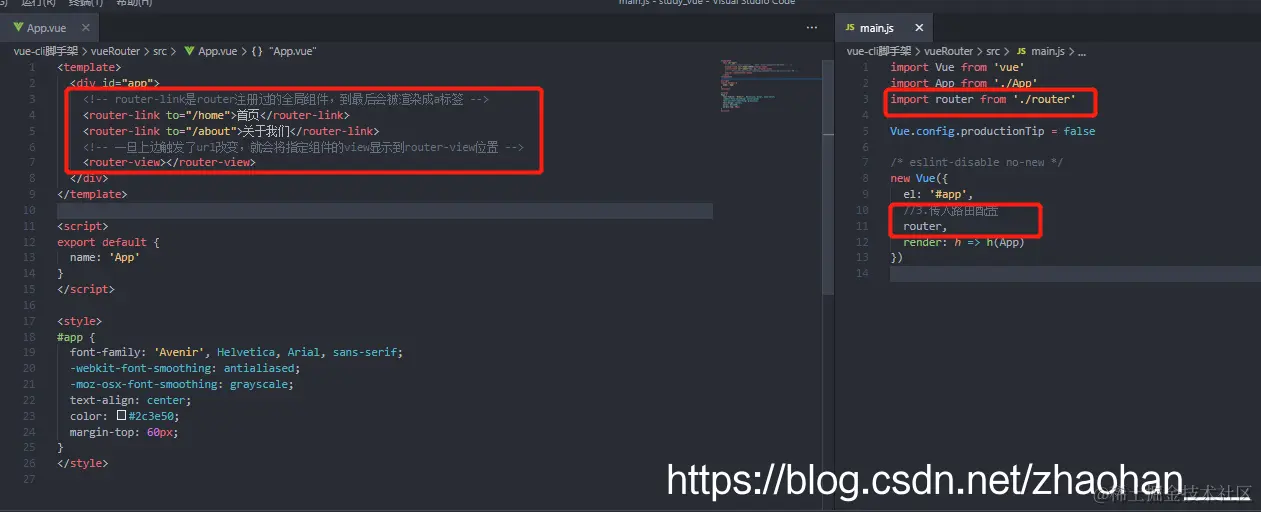Click the import Vue from 'vue' line
Image resolution: width=1261 pixels, height=512 pixels.
coord(957,67)
